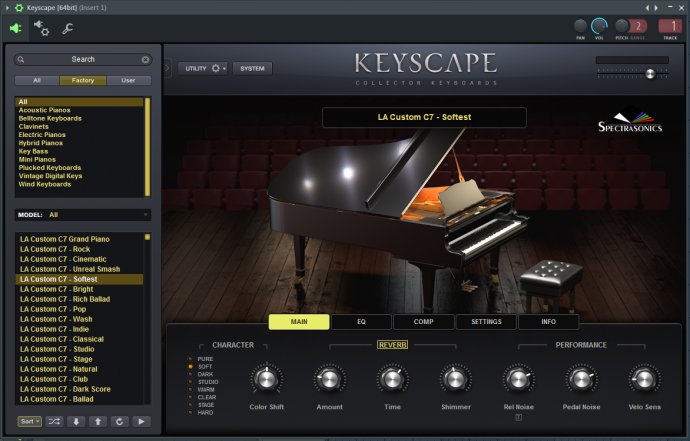690x441 pixels.
Task: Click the Color Shift knob
Action: click(267, 379)
